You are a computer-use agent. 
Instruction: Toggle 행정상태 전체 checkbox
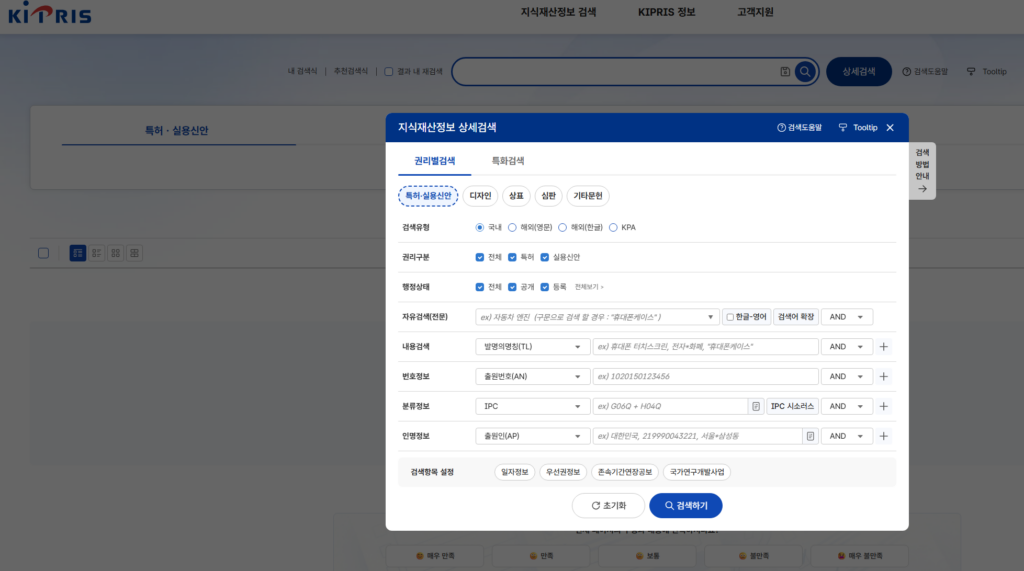pyautogui.click(x=480, y=287)
